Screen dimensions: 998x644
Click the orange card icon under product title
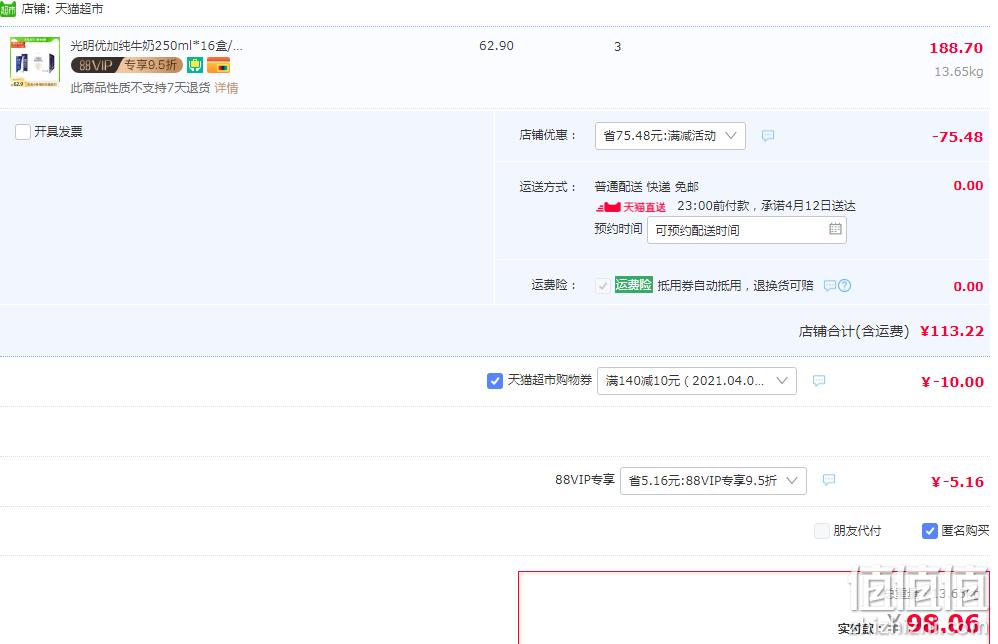[x=218, y=65]
